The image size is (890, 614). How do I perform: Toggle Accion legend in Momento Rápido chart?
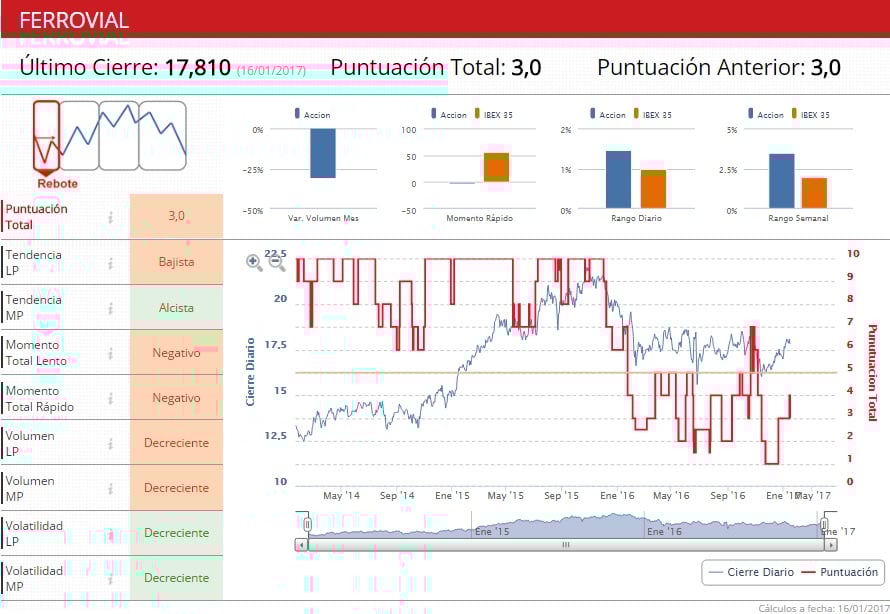[448, 114]
